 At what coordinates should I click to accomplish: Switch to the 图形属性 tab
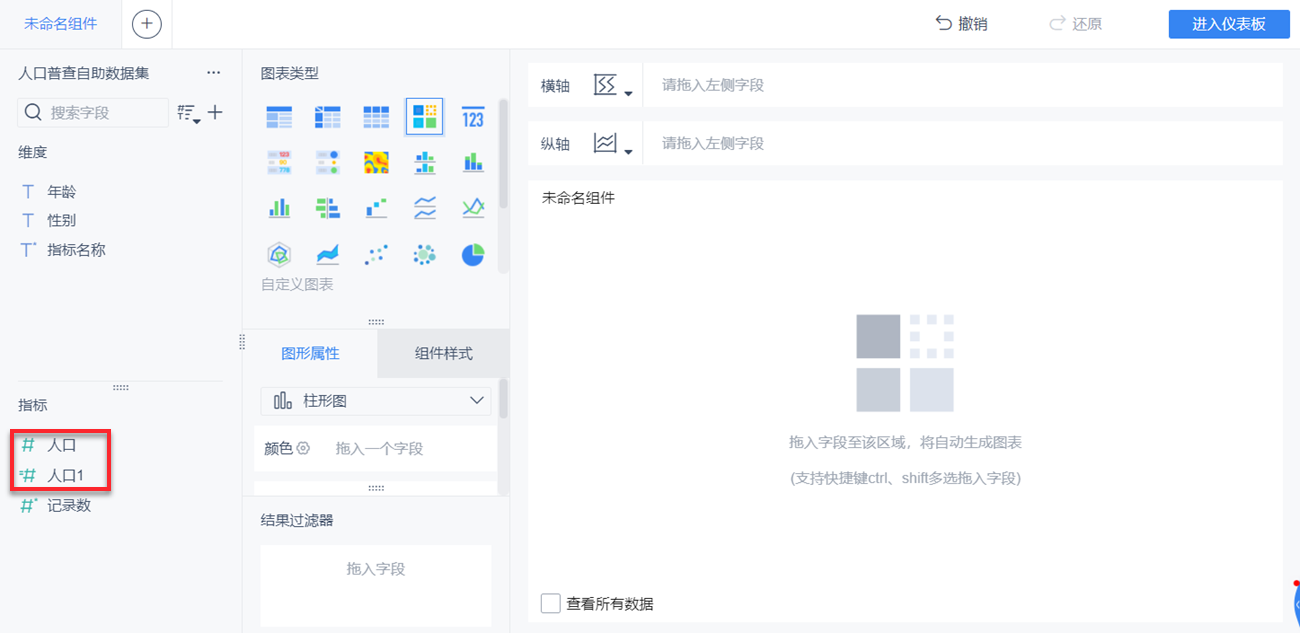(x=310, y=353)
